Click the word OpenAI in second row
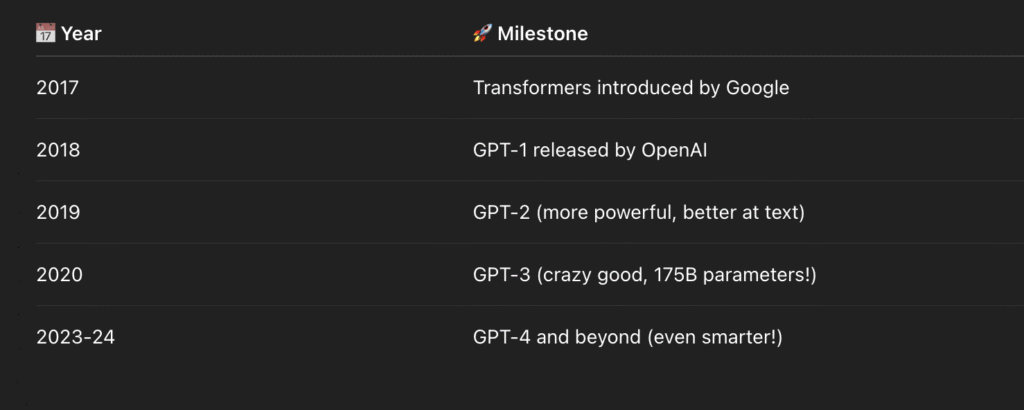The height and width of the screenshot is (410, 1024). tap(674, 150)
